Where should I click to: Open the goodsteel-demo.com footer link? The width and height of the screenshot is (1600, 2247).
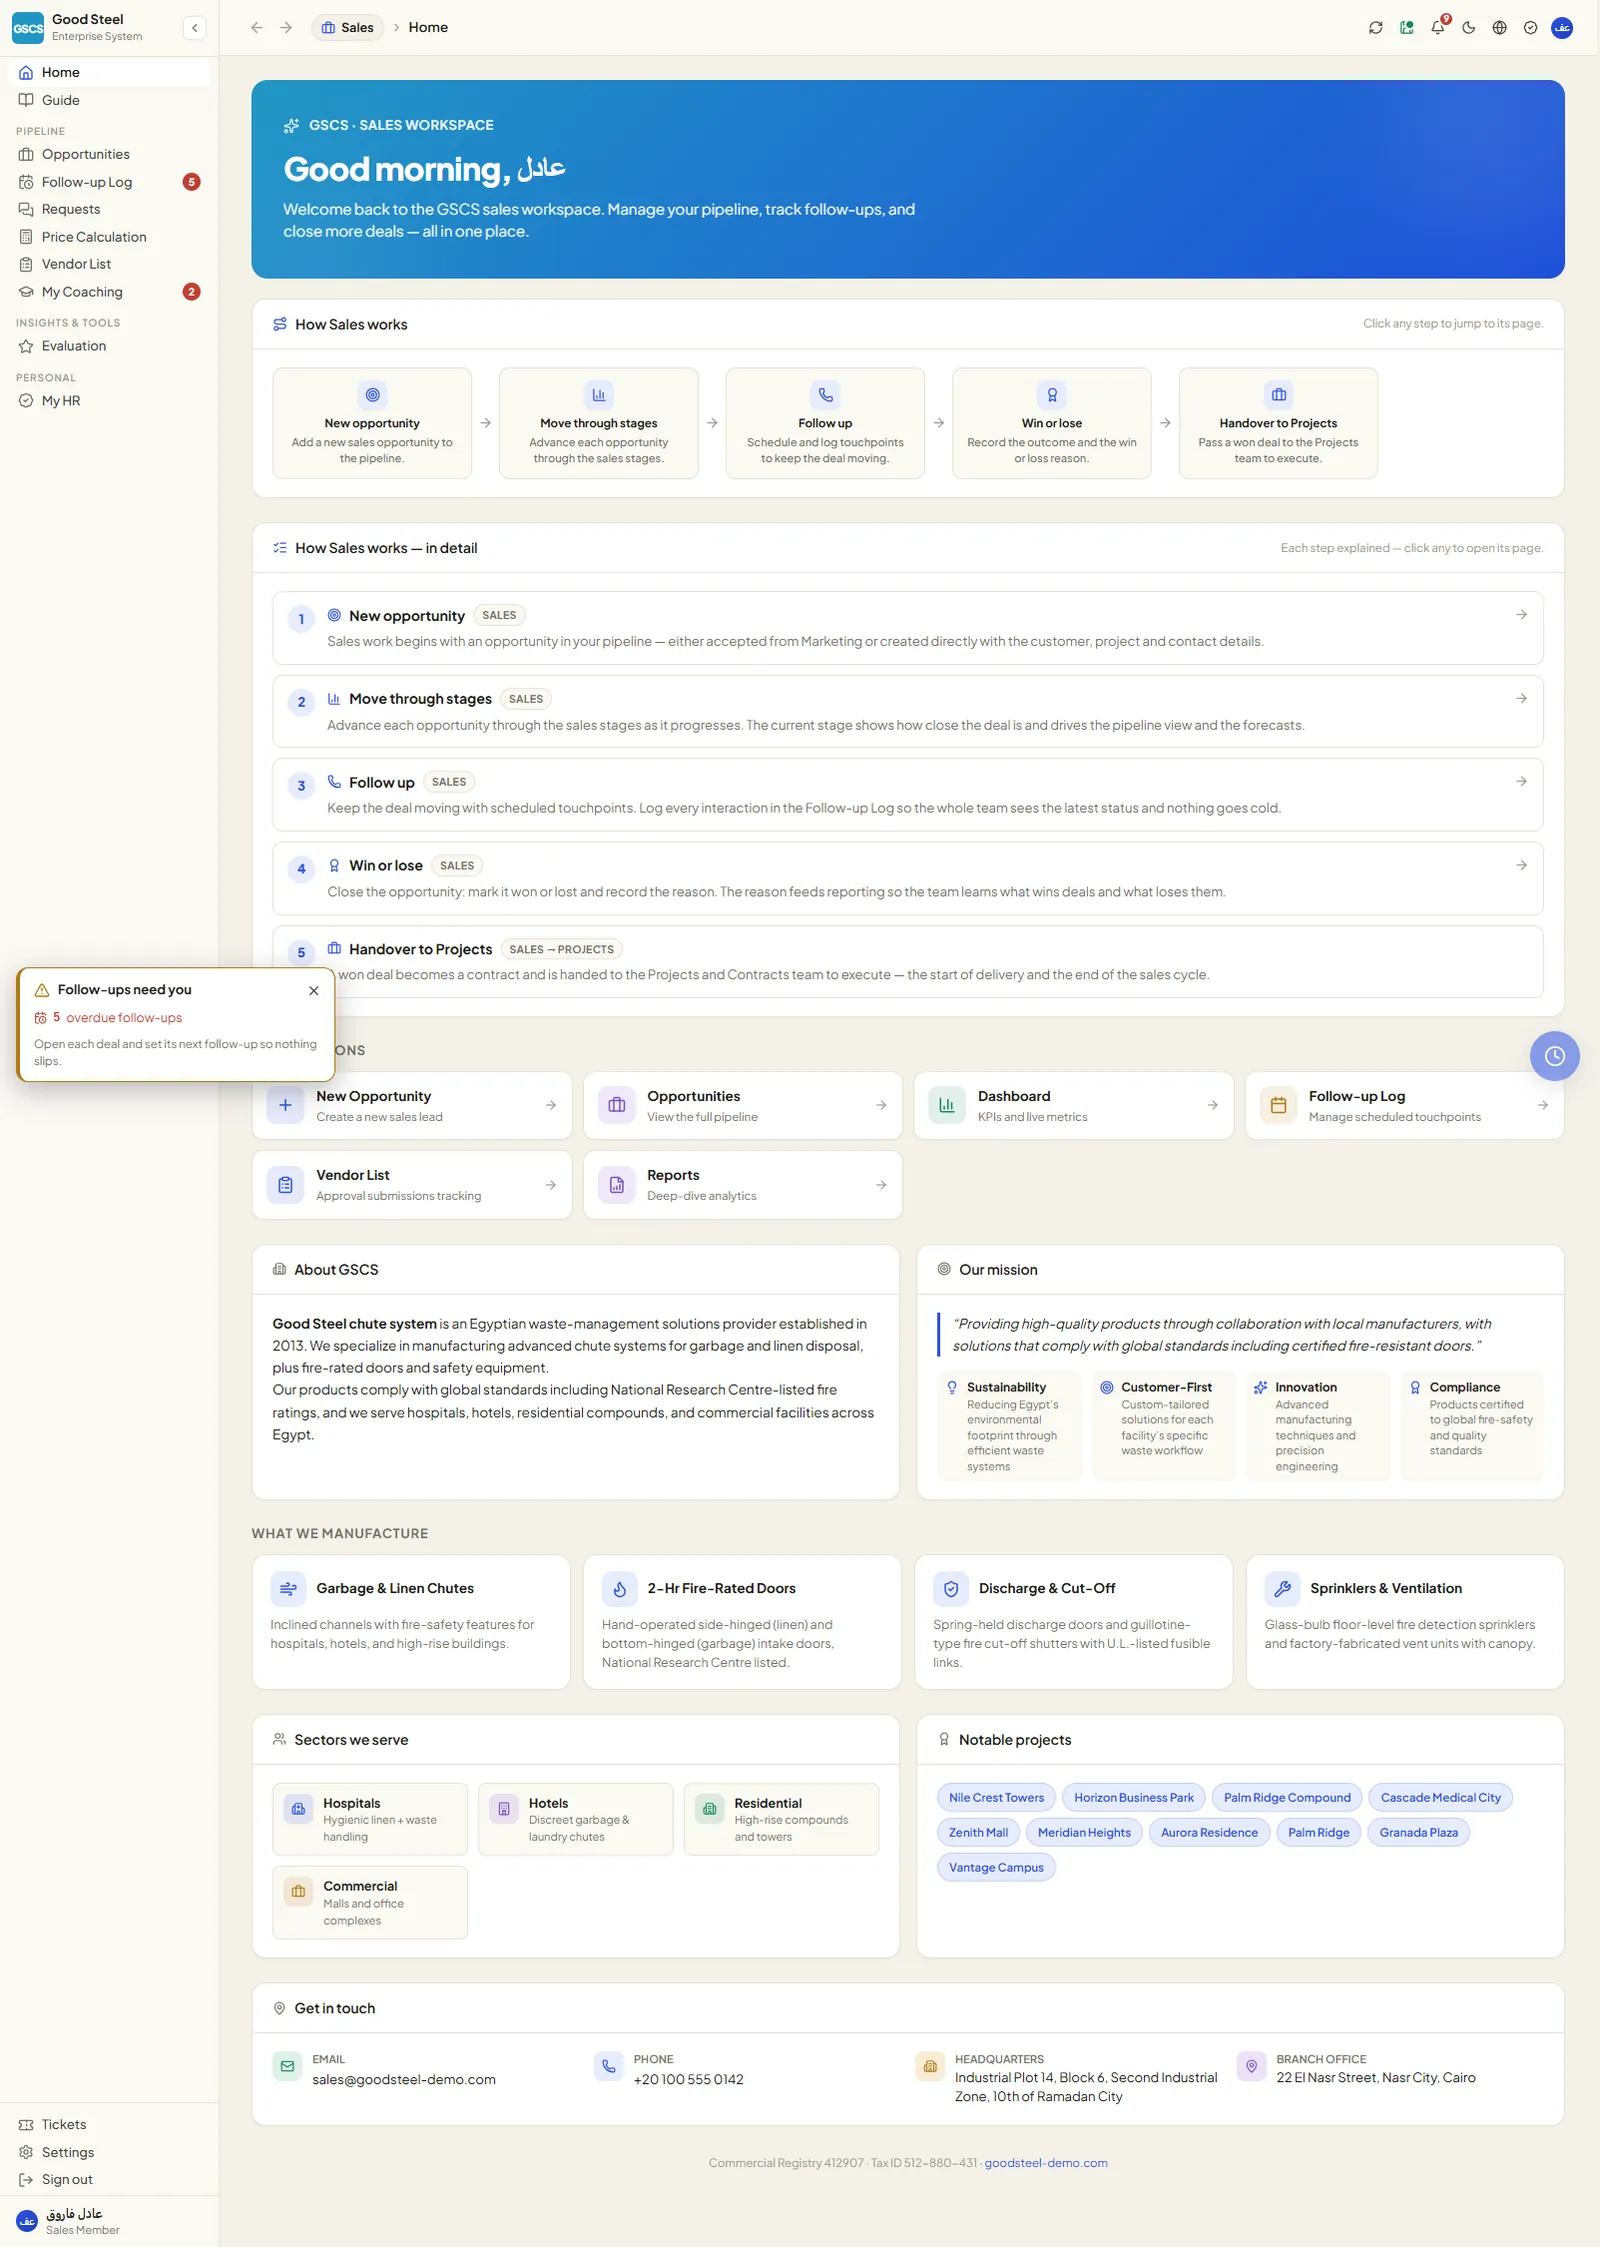1046,2162
